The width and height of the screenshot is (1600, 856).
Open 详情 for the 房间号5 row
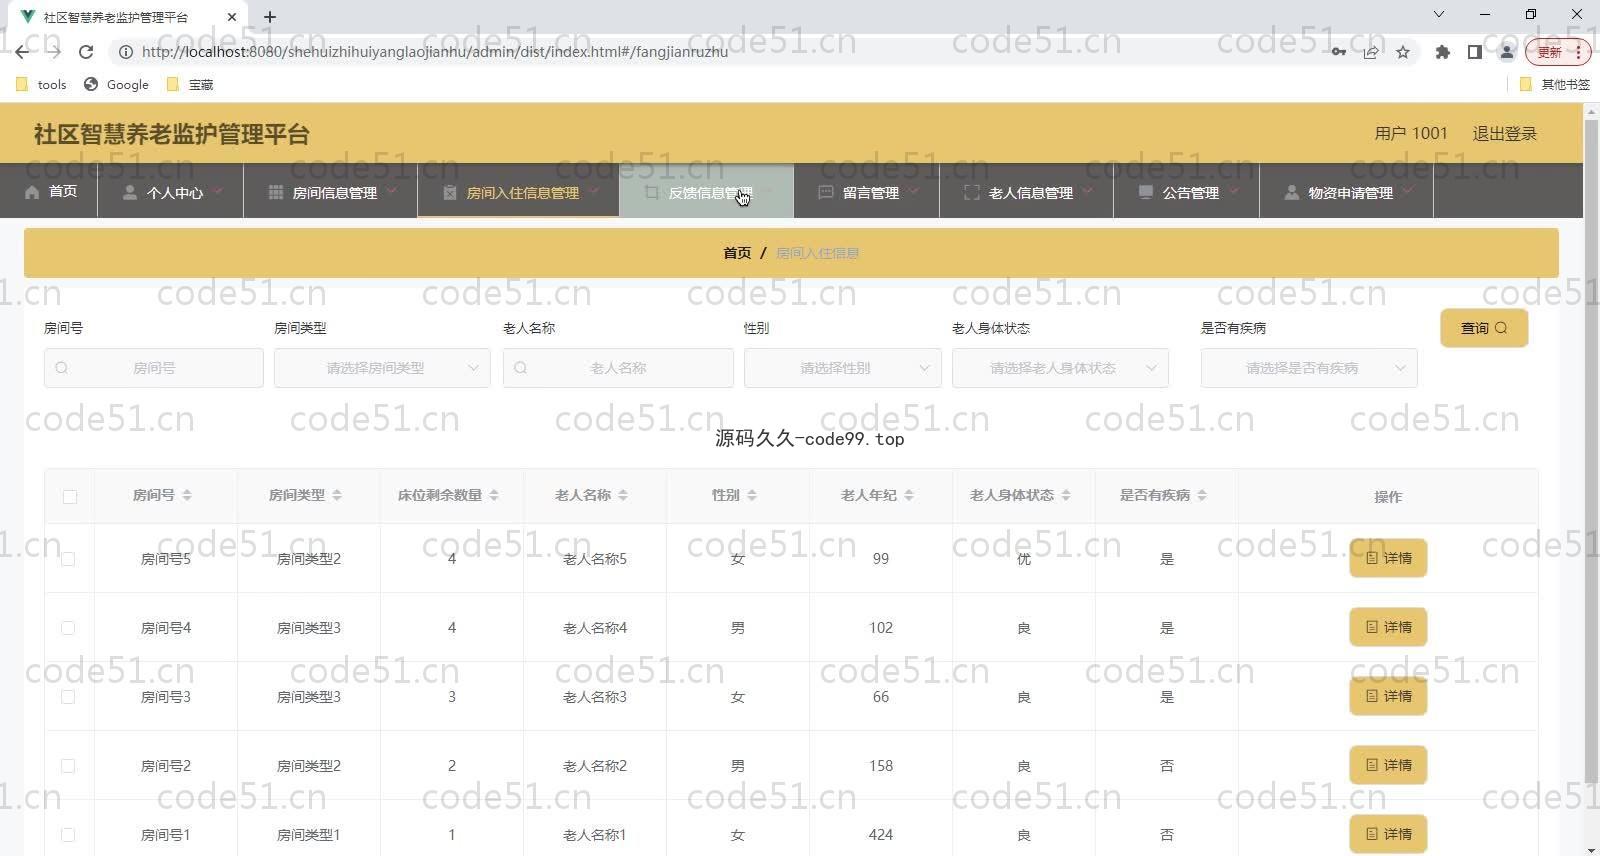pos(1388,558)
